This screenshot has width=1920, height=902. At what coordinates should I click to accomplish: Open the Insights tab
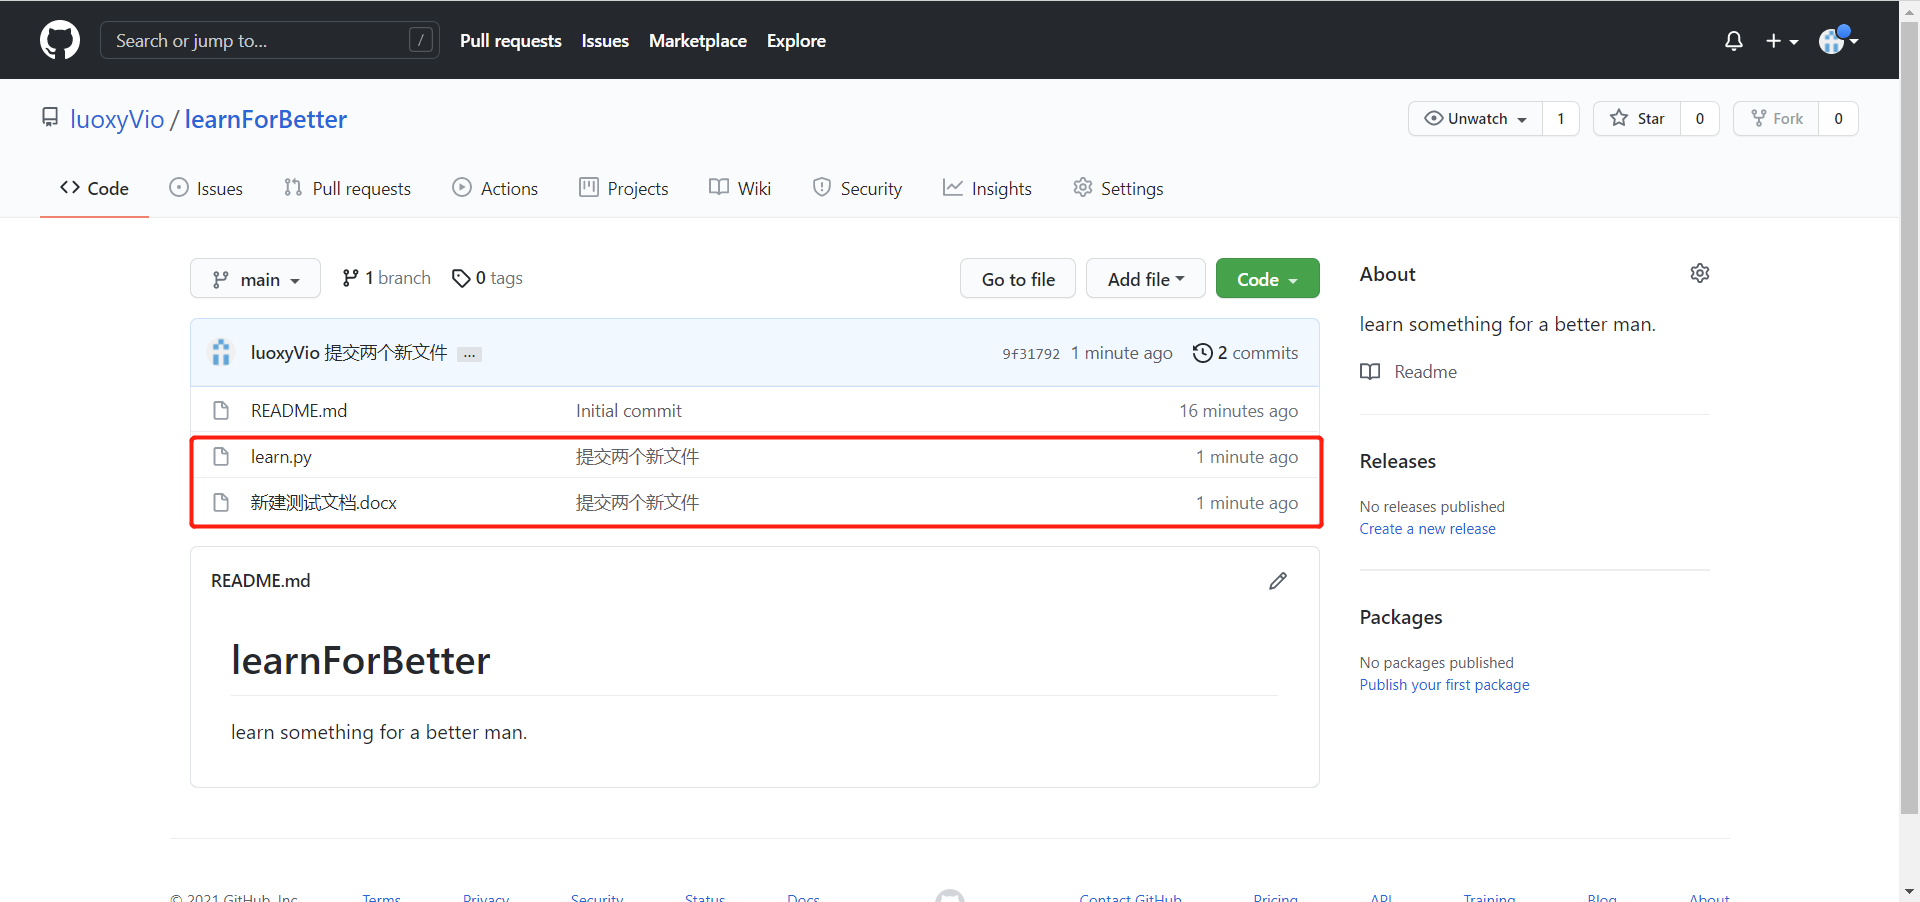pos(987,188)
